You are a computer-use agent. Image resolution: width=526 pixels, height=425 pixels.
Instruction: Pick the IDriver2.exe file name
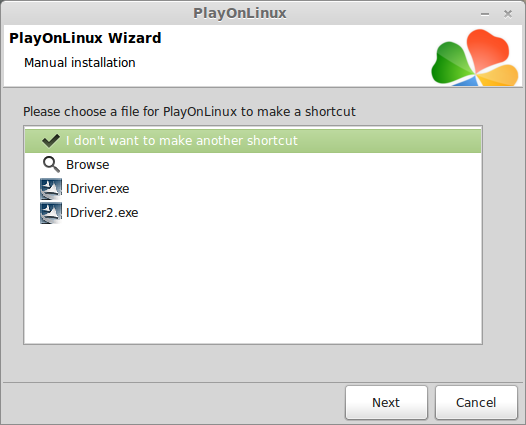[x=102, y=213]
